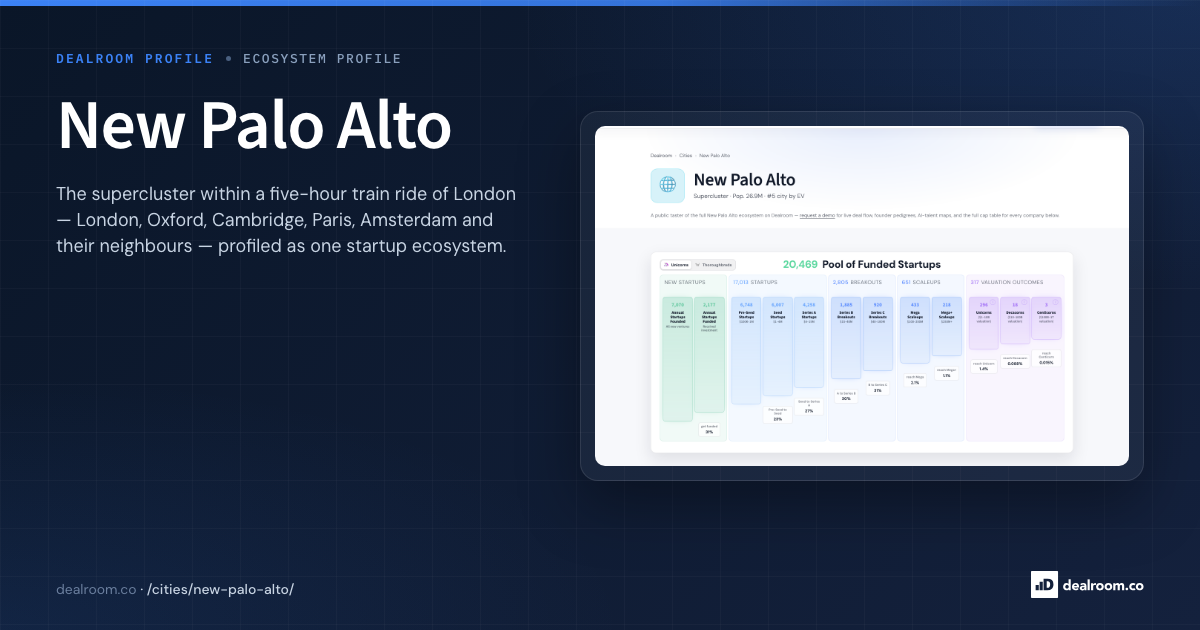This screenshot has width=1200, height=630.
Task: Click the Pre-Seed Startups column
Action: click(x=746, y=350)
